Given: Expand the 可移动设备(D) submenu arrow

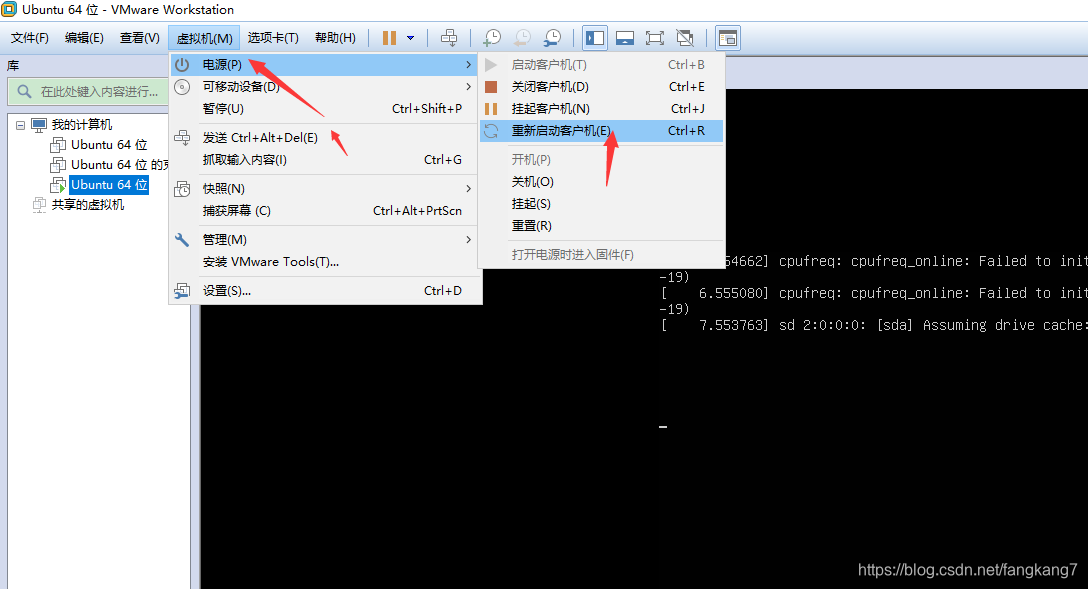Looking at the screenshot, I should tap(468, 87).
